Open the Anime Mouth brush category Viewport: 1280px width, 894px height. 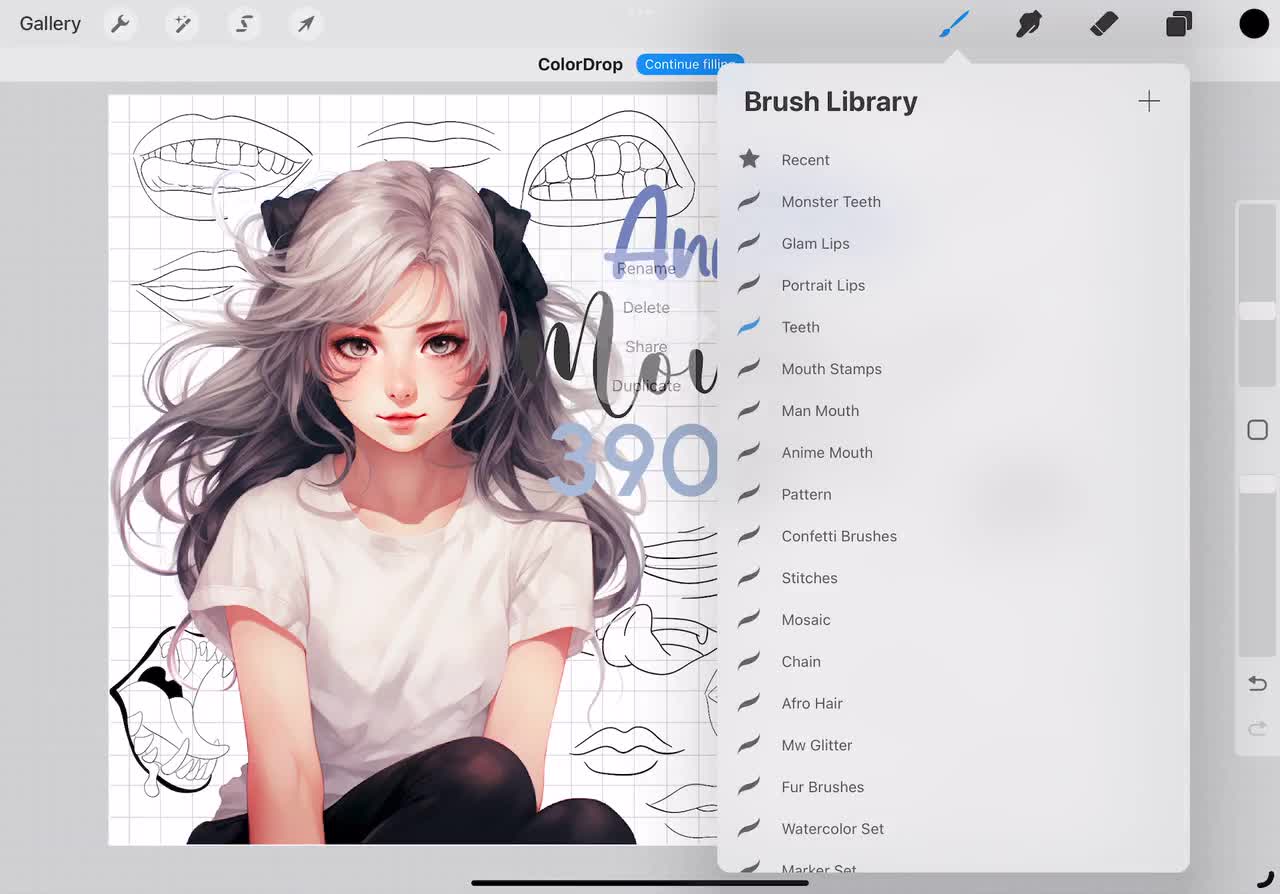pos(827,452)
